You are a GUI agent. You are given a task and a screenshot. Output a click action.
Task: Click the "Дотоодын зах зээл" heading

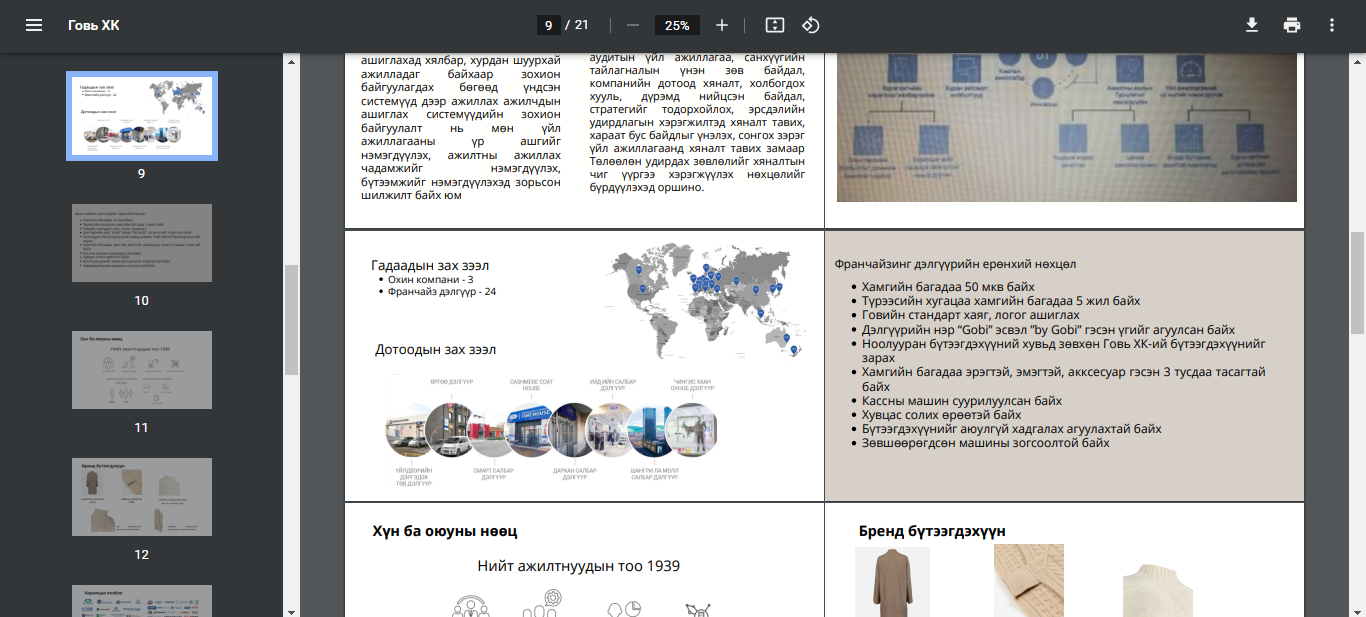(435, 349)
